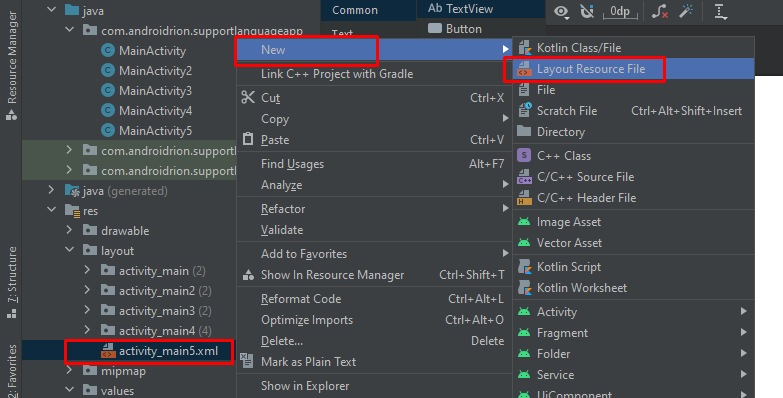This screenshot has height=398, width=783.
Task: Open the Copy submenu
Action: [x=374, y=119]
